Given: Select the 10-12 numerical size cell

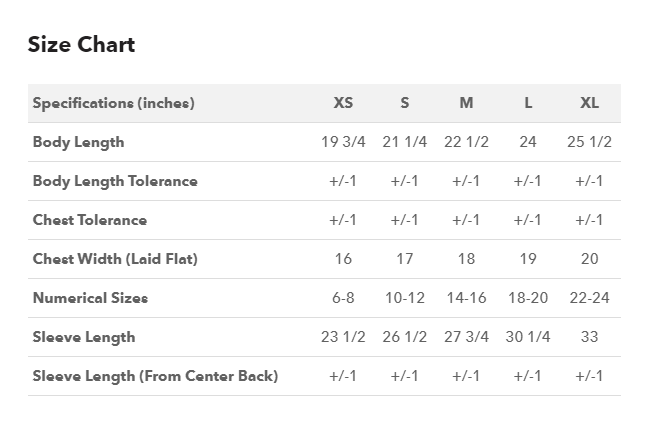Looking at the screenshot, I should [405, 298].
